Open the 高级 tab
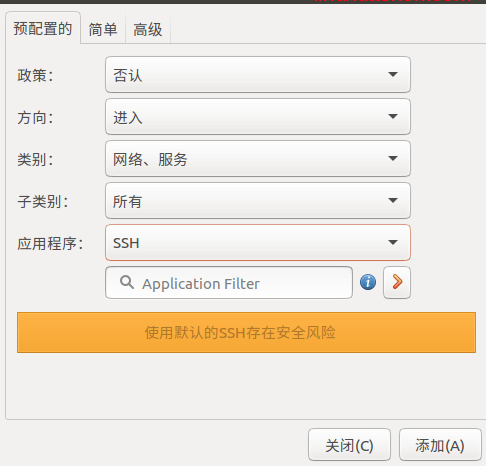 click(x=148, y=29)
